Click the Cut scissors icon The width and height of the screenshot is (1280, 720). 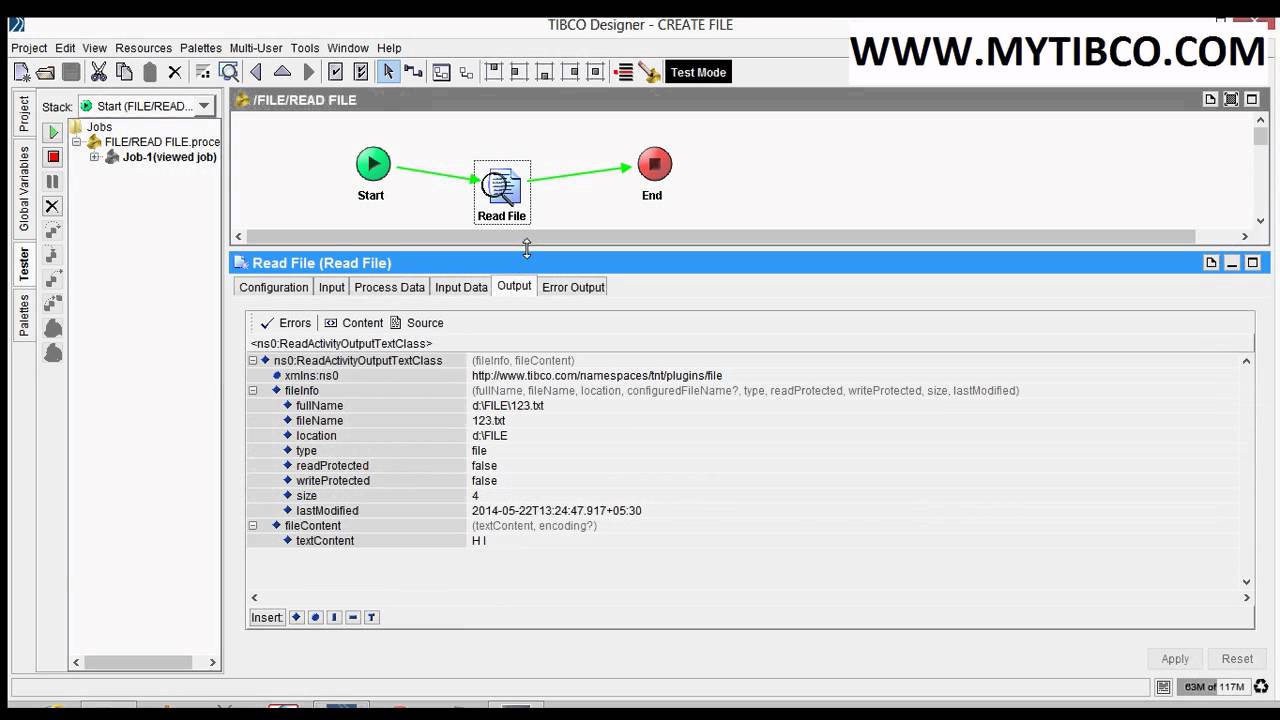point(99,72)
